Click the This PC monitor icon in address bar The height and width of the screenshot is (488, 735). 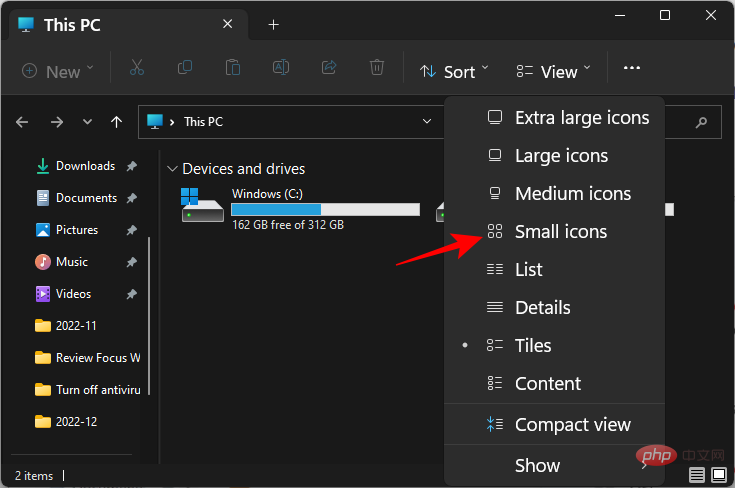click(155, 122)
